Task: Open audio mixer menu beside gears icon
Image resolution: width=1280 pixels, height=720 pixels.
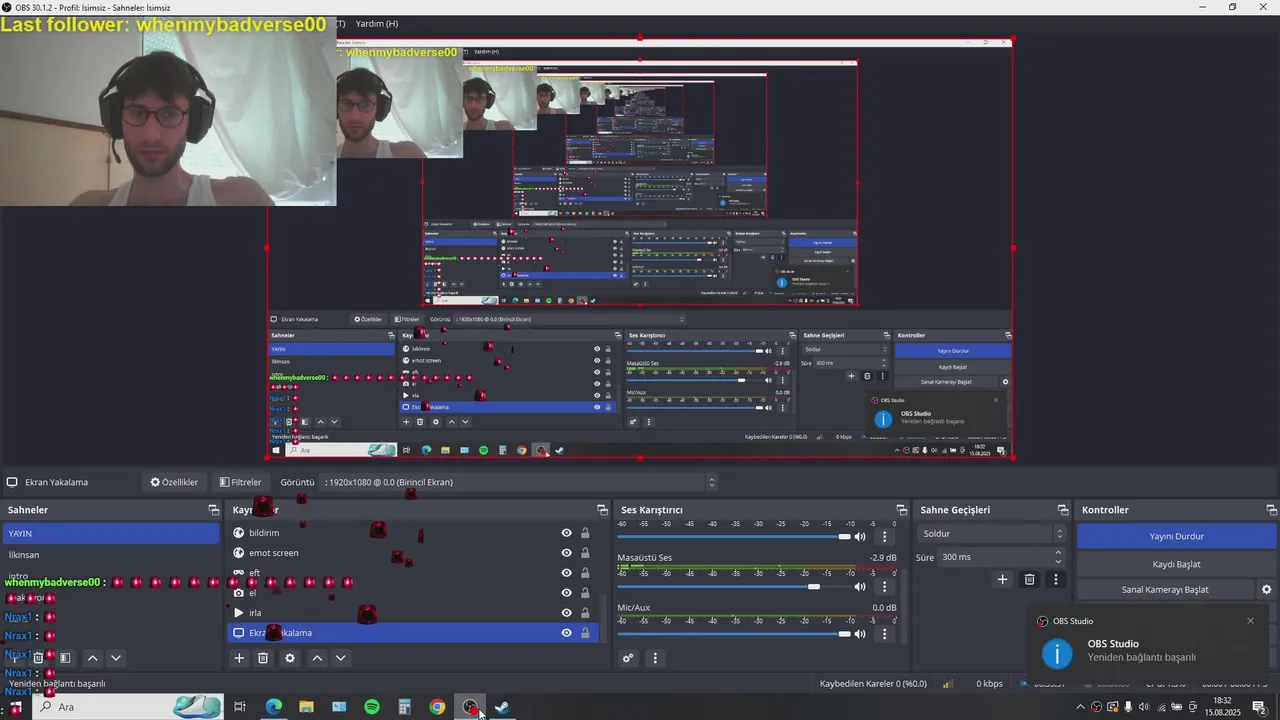Action: click(x=655, y=658)
